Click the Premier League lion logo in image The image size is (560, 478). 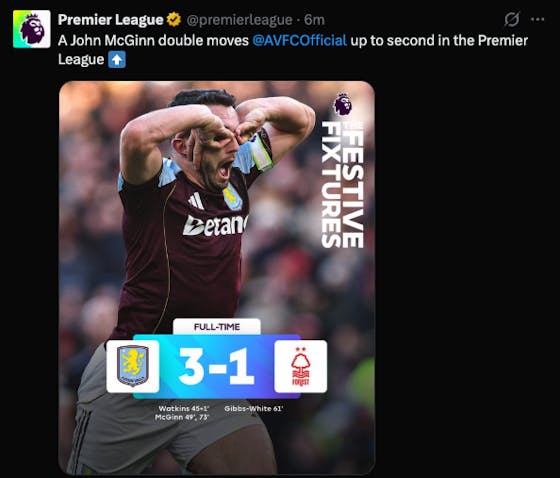(x=342, y=104)
